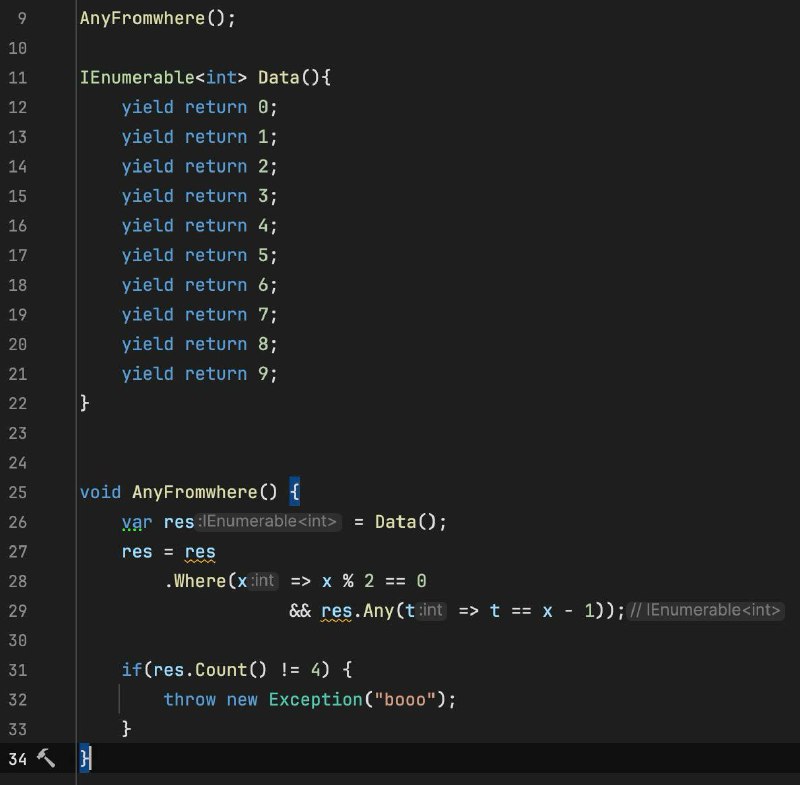Click 'yield return 7;' statement
The image size is (800, 785).
[199, 314]
